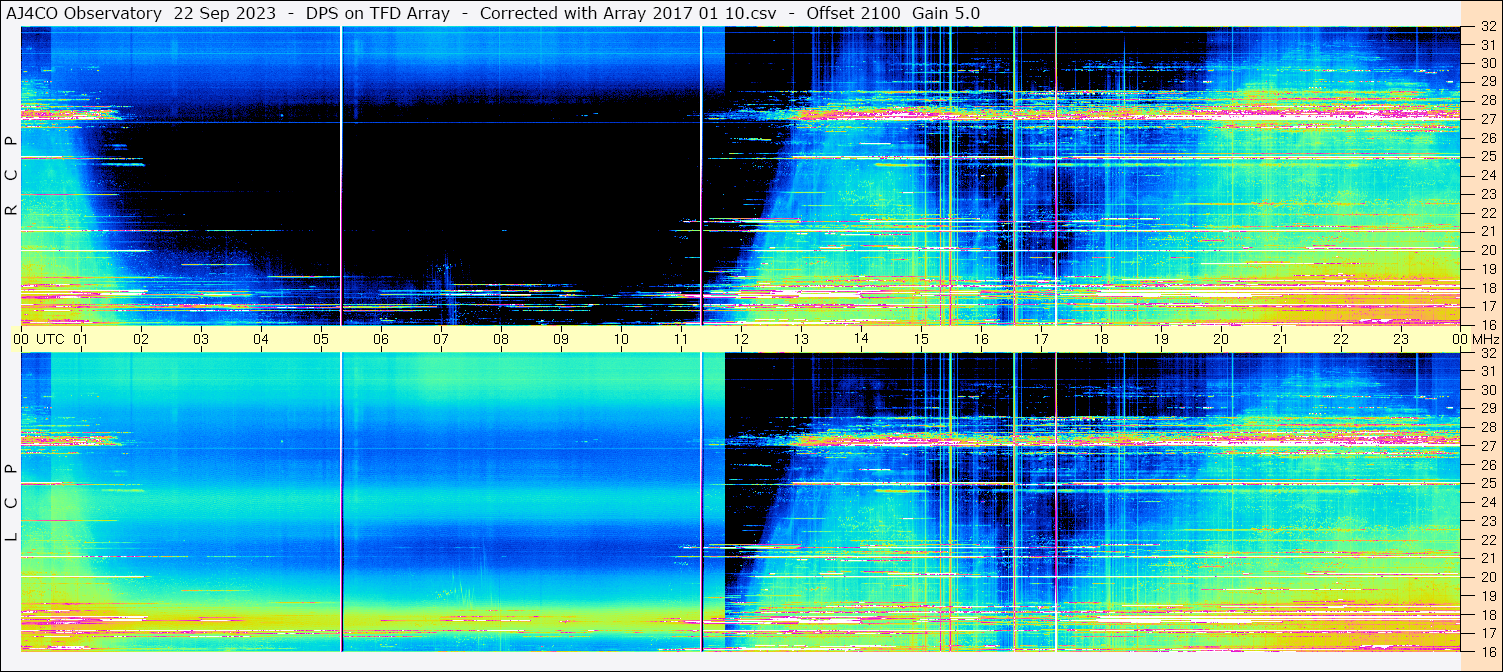Click the AJ4CO Observatory title text
Image resolution: width=1503 pixels, height=672 pixels.
[x=84, y=13]
